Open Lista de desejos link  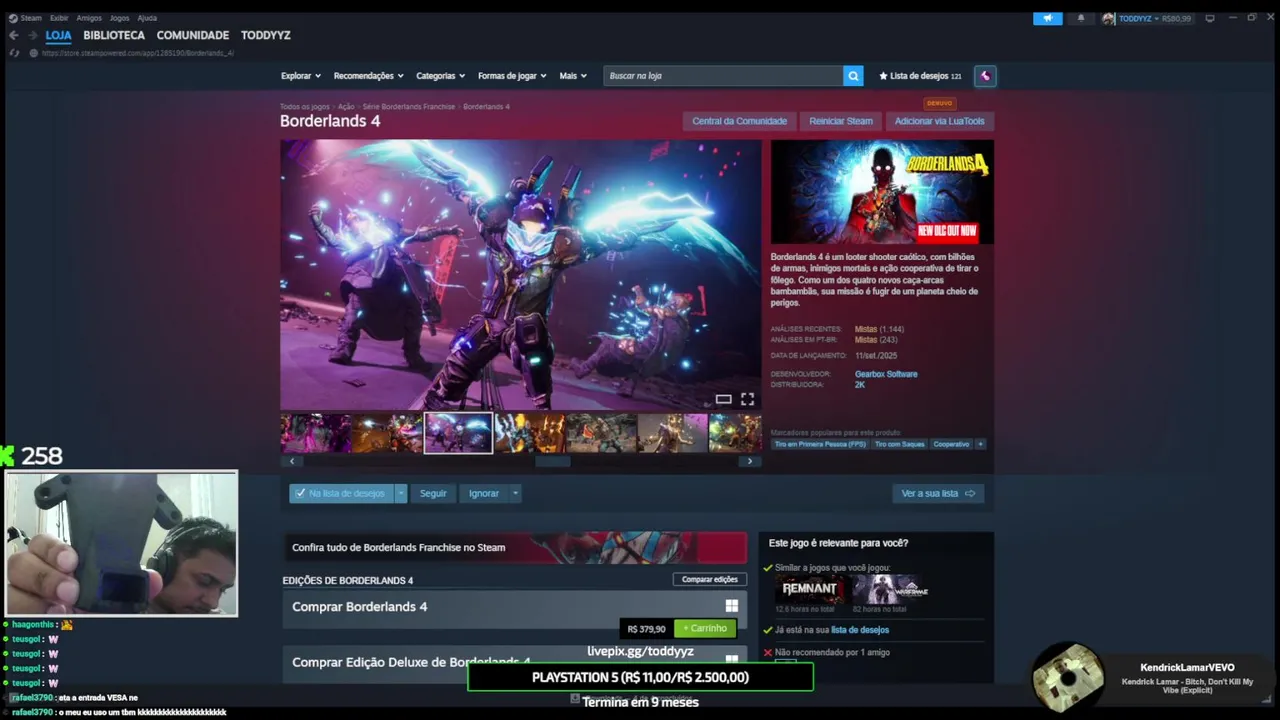[920, 76]
